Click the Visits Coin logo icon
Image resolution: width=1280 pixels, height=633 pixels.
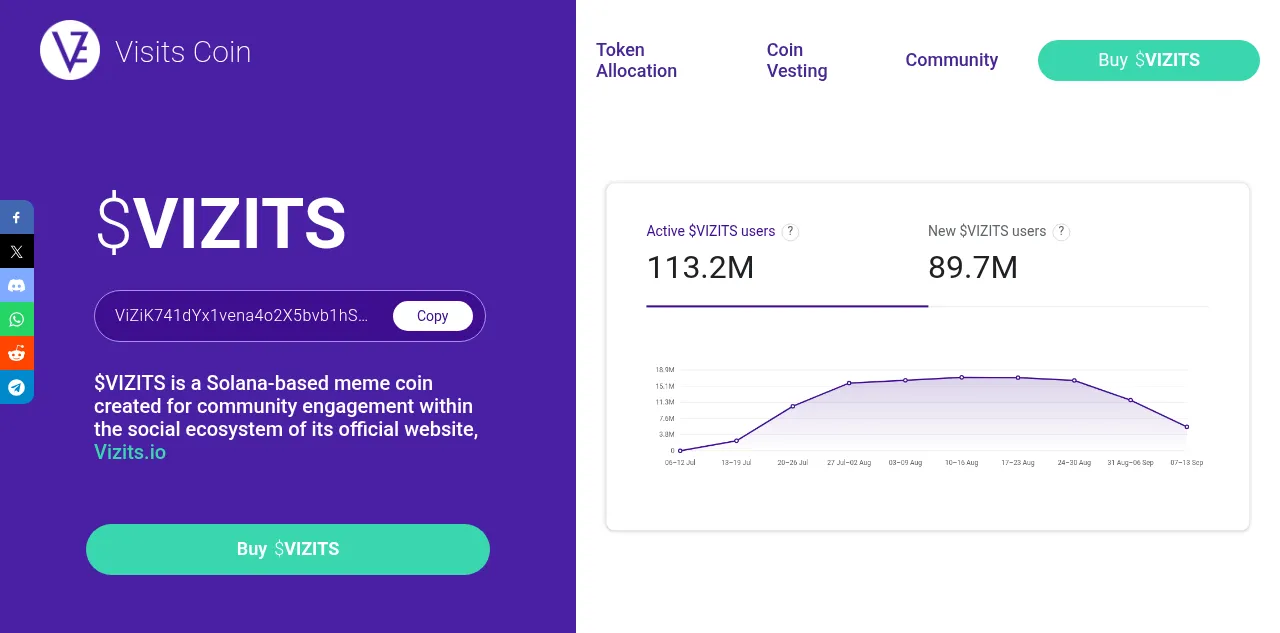click(x=70, y=50)
